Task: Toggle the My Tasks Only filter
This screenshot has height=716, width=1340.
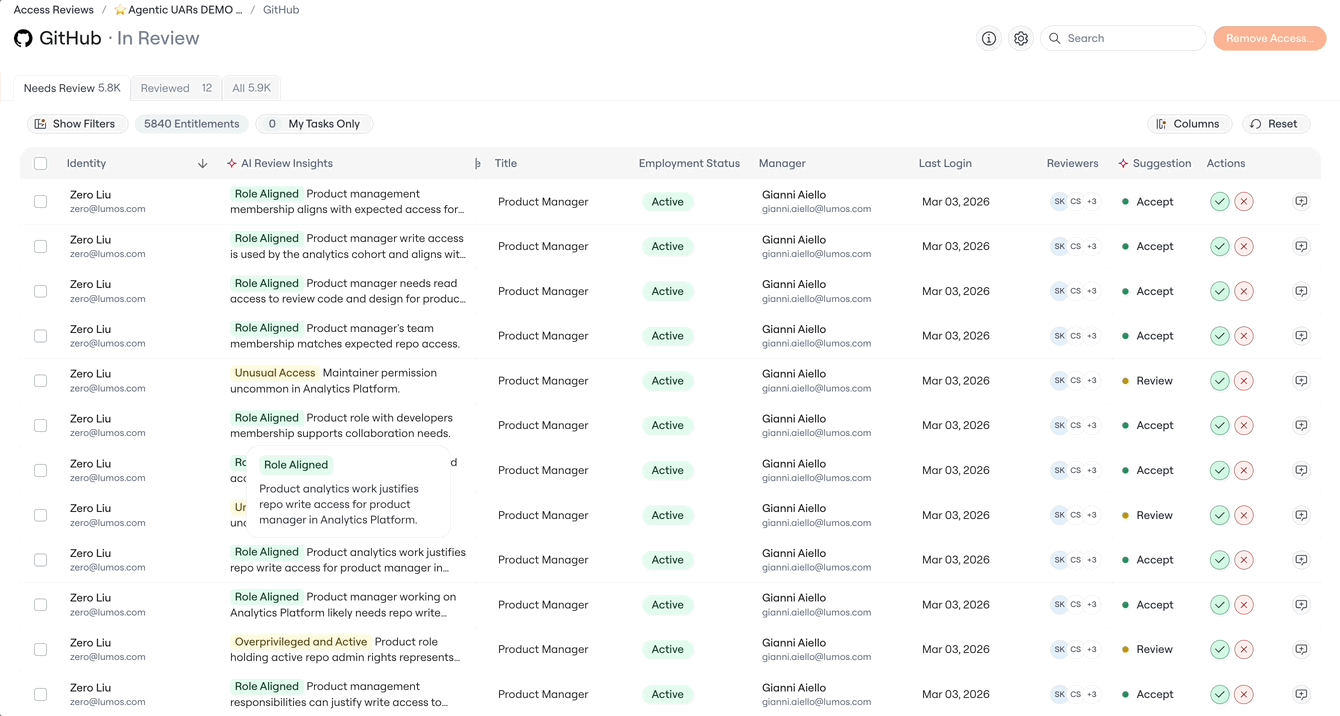Action: [x=314, y=124]
